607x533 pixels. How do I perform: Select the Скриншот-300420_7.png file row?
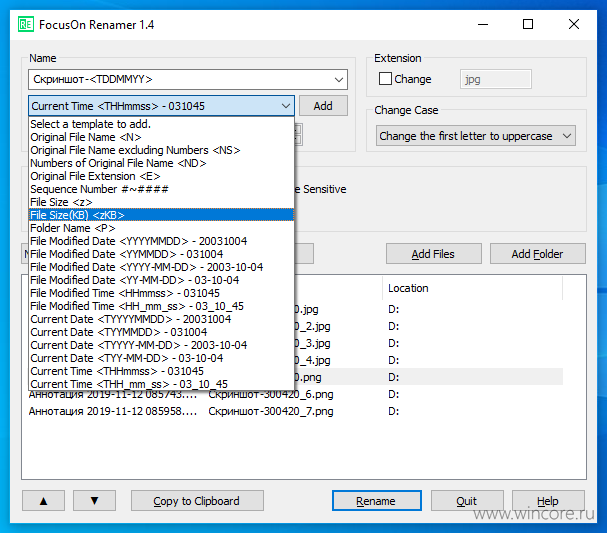292,411
